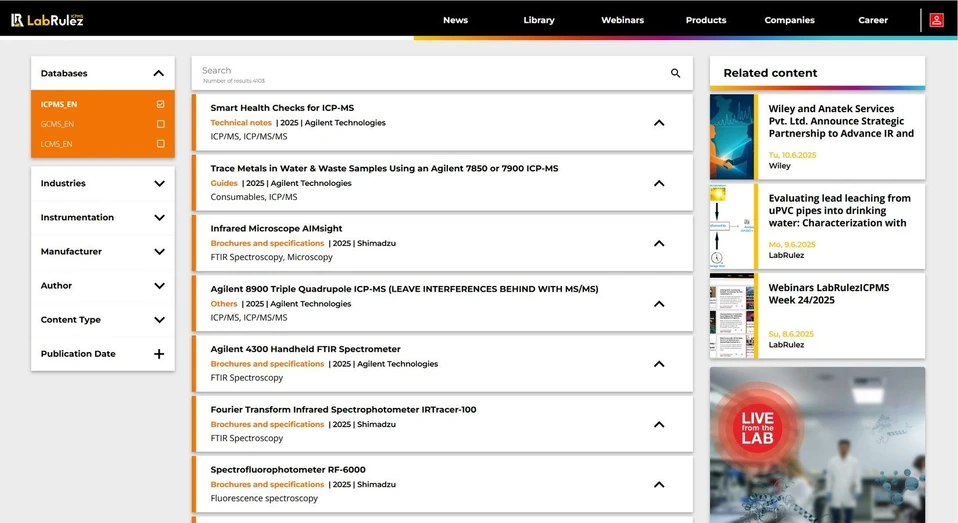The height and width of the screenshot is (523, 958).
Task: Collapse the Smart Health Checks for ICP-MS entry
Action: coord(659,123)
